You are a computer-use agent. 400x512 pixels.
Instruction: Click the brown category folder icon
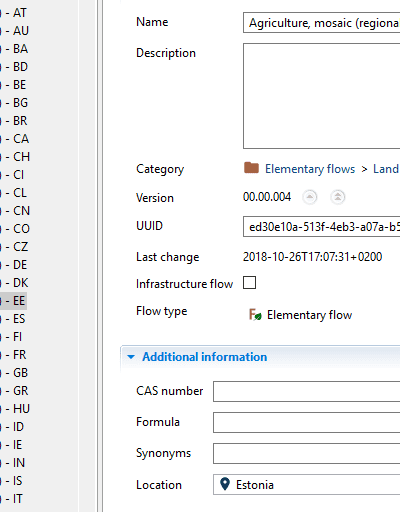point(251,168)
